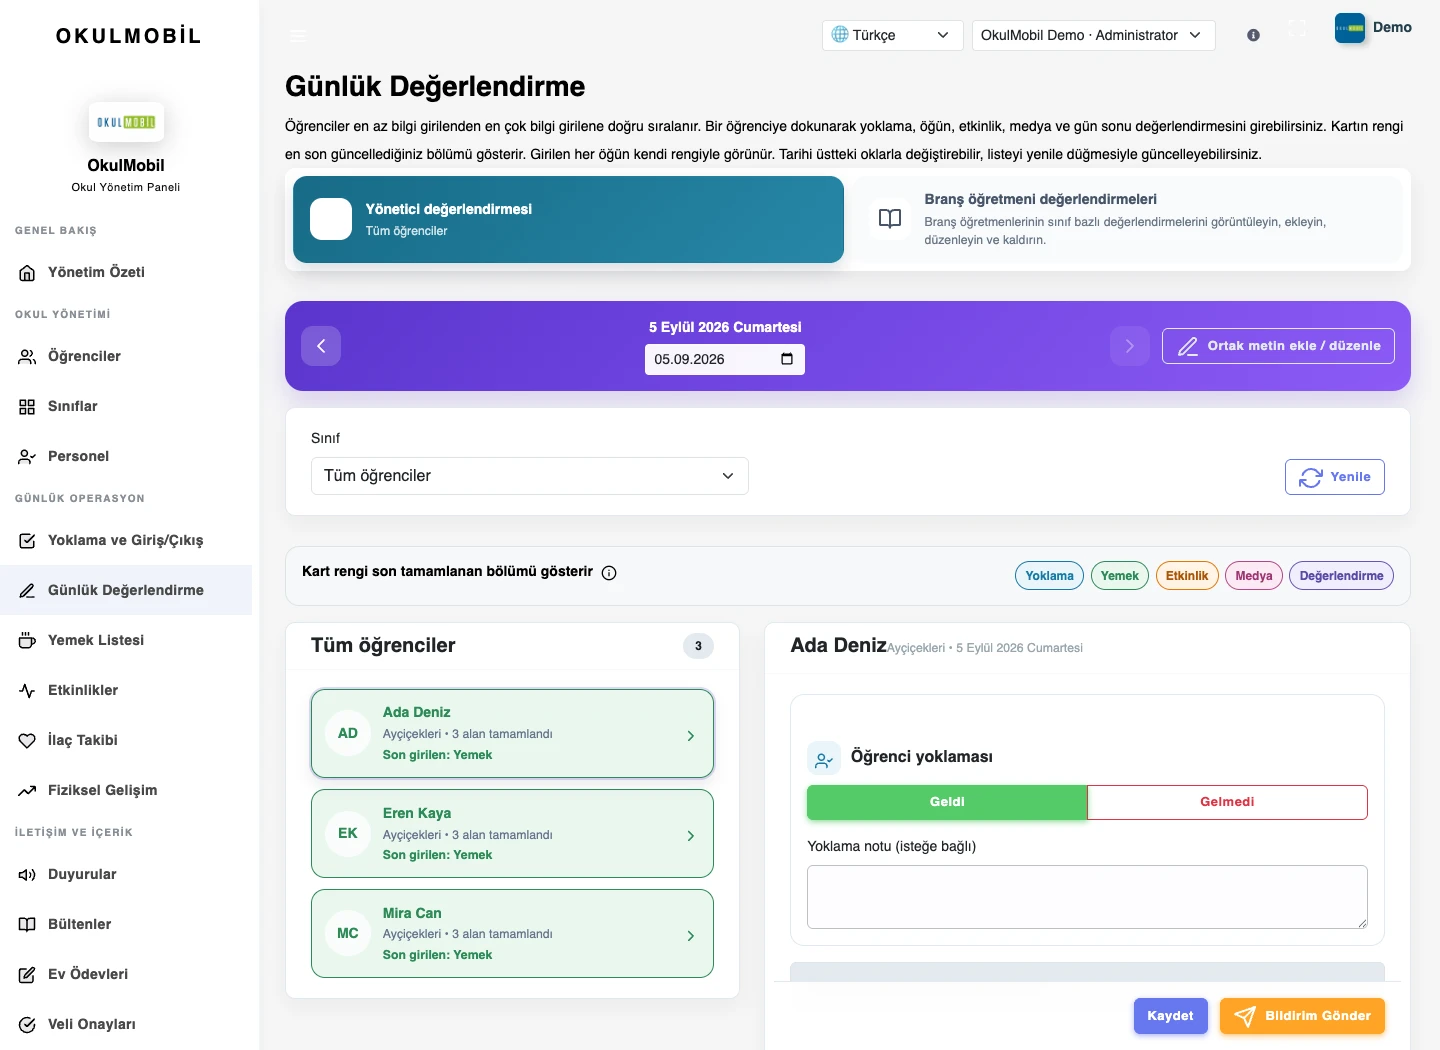This screenshot has height=1050, width=1440.
Task: Select the Eren Kaya student name
Action: point(417,813)
